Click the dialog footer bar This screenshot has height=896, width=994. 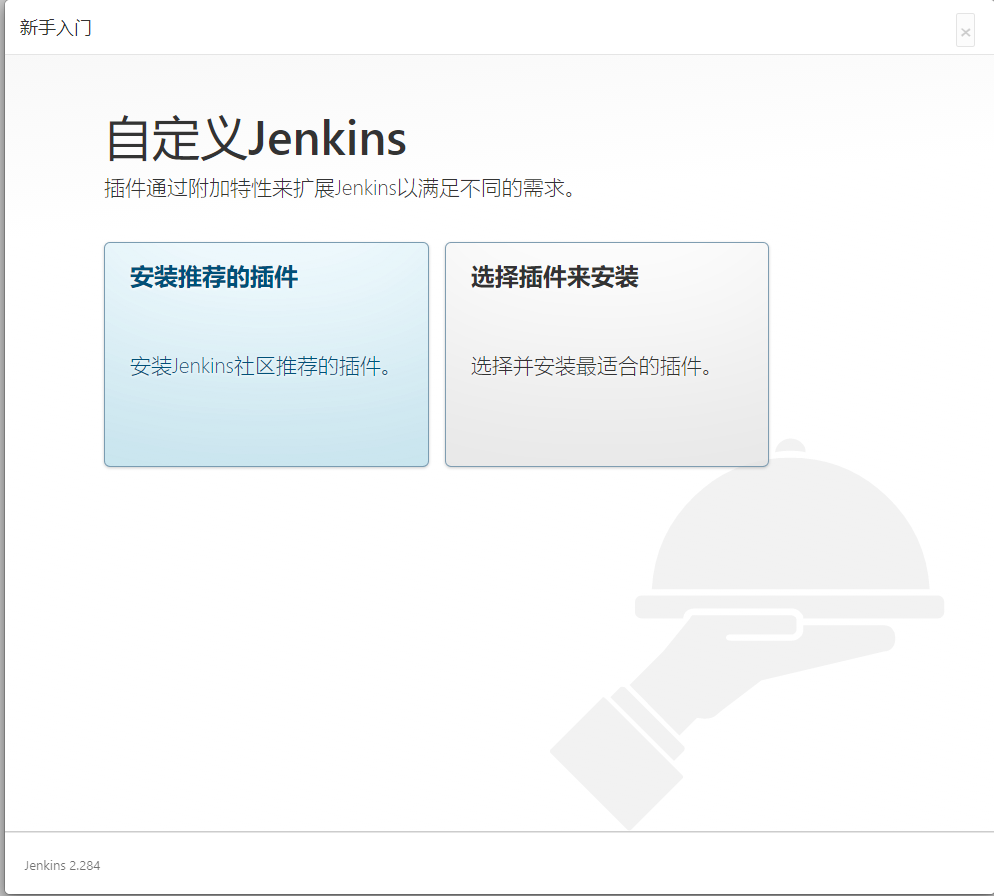[497, 865]
